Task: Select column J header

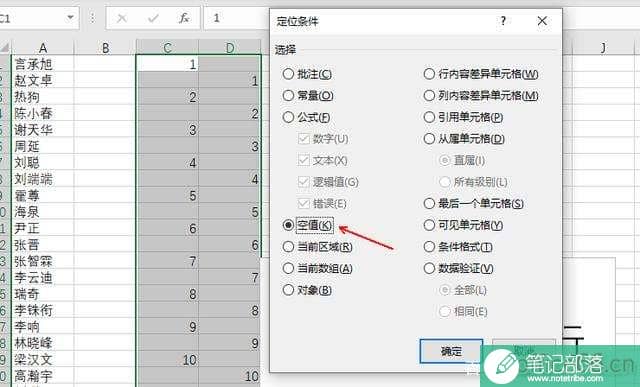Action: [602, 47]
